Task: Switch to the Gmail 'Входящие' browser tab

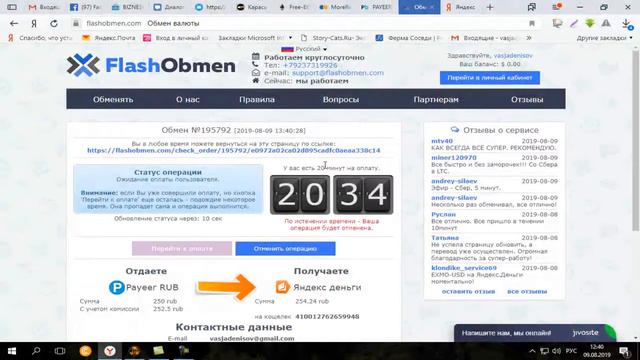Action: click(x=44, y=7)
